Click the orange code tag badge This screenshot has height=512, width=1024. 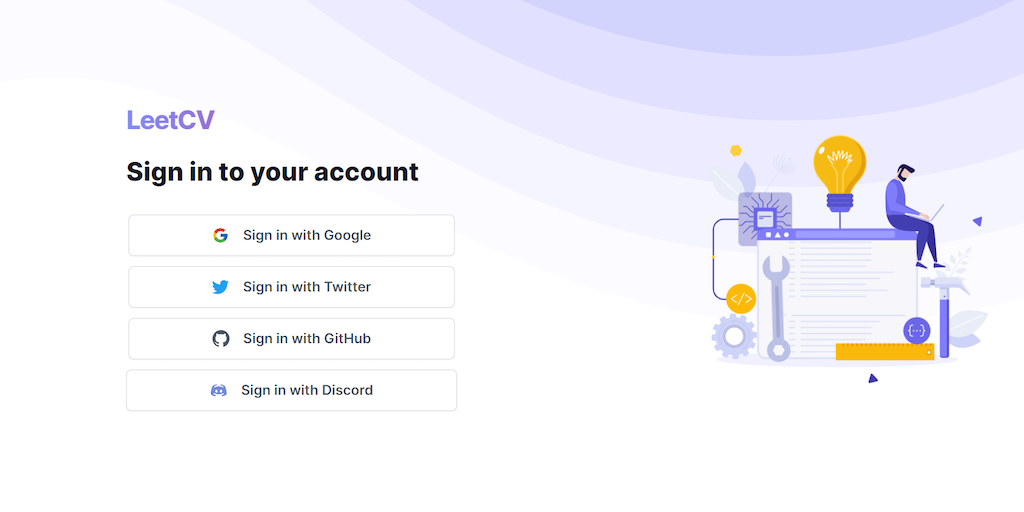(741, 298)
